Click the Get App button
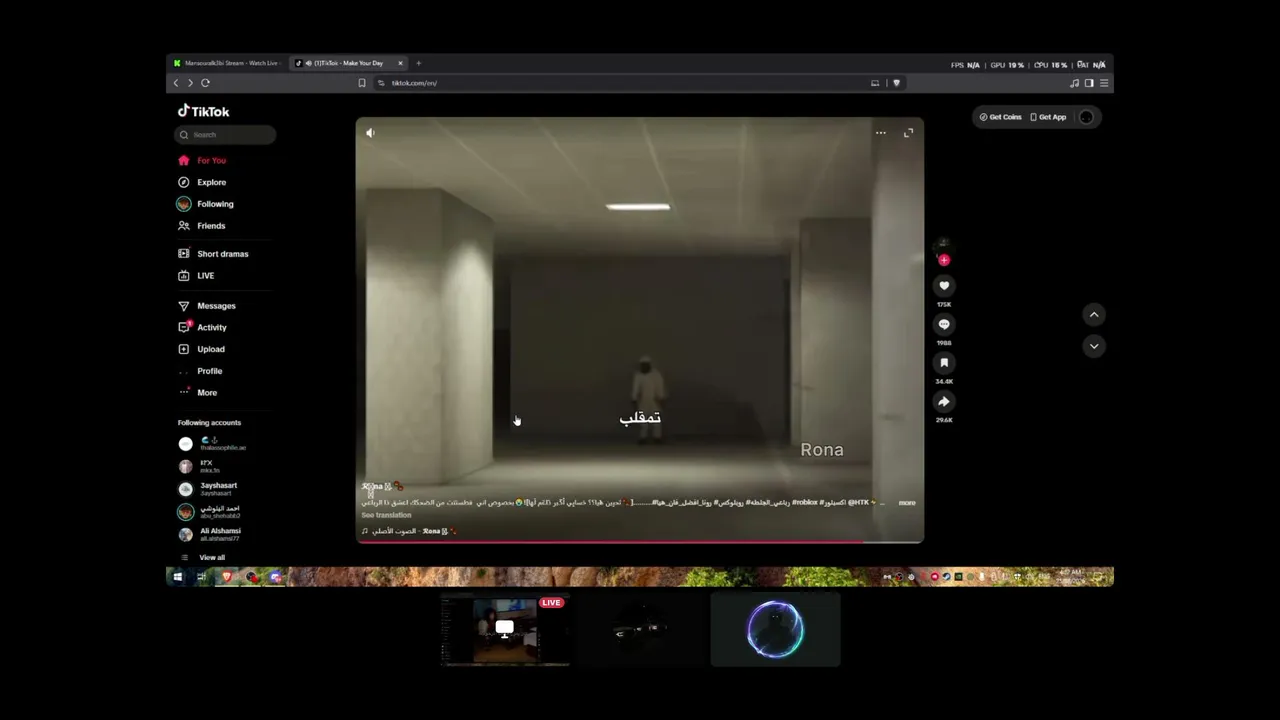This screenshot has height=720, width=1280. coord(1048,117)
